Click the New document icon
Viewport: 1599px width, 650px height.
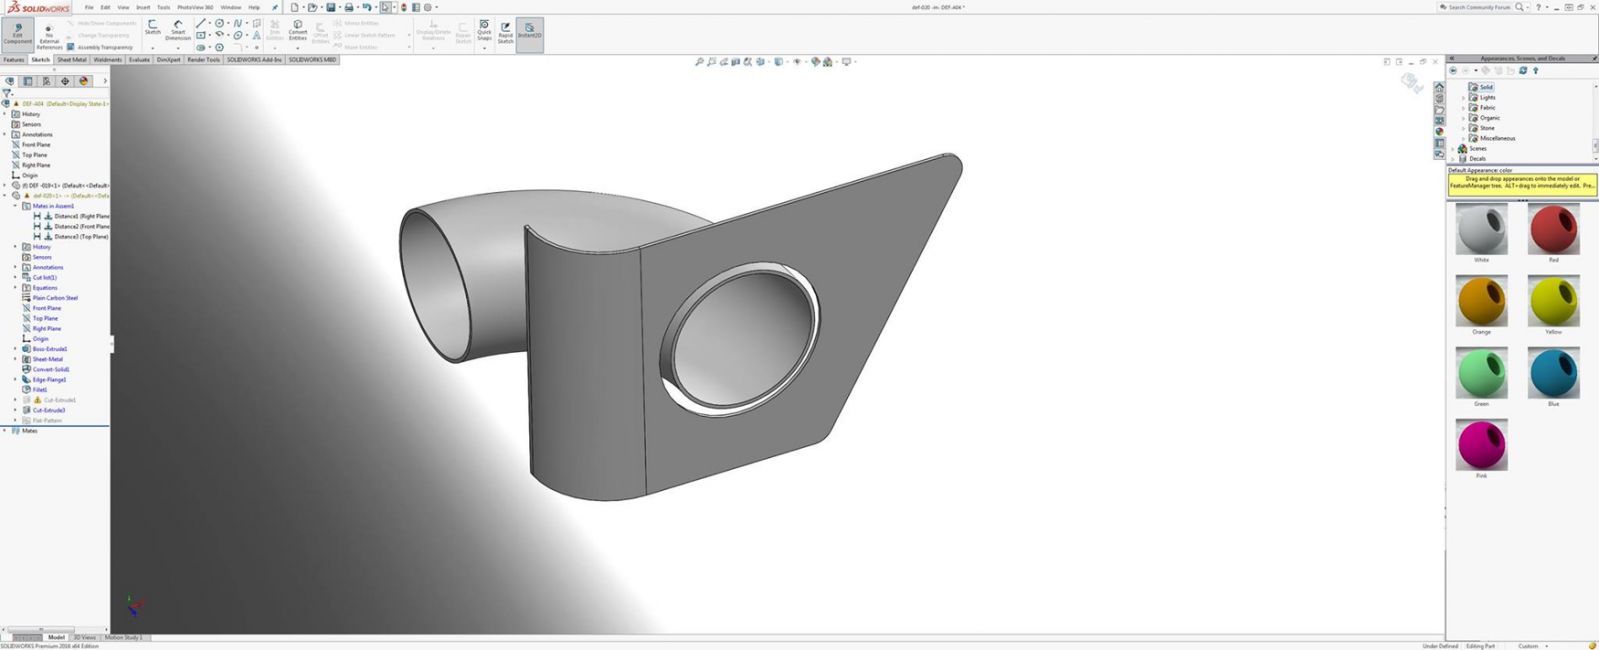[294, 7]
